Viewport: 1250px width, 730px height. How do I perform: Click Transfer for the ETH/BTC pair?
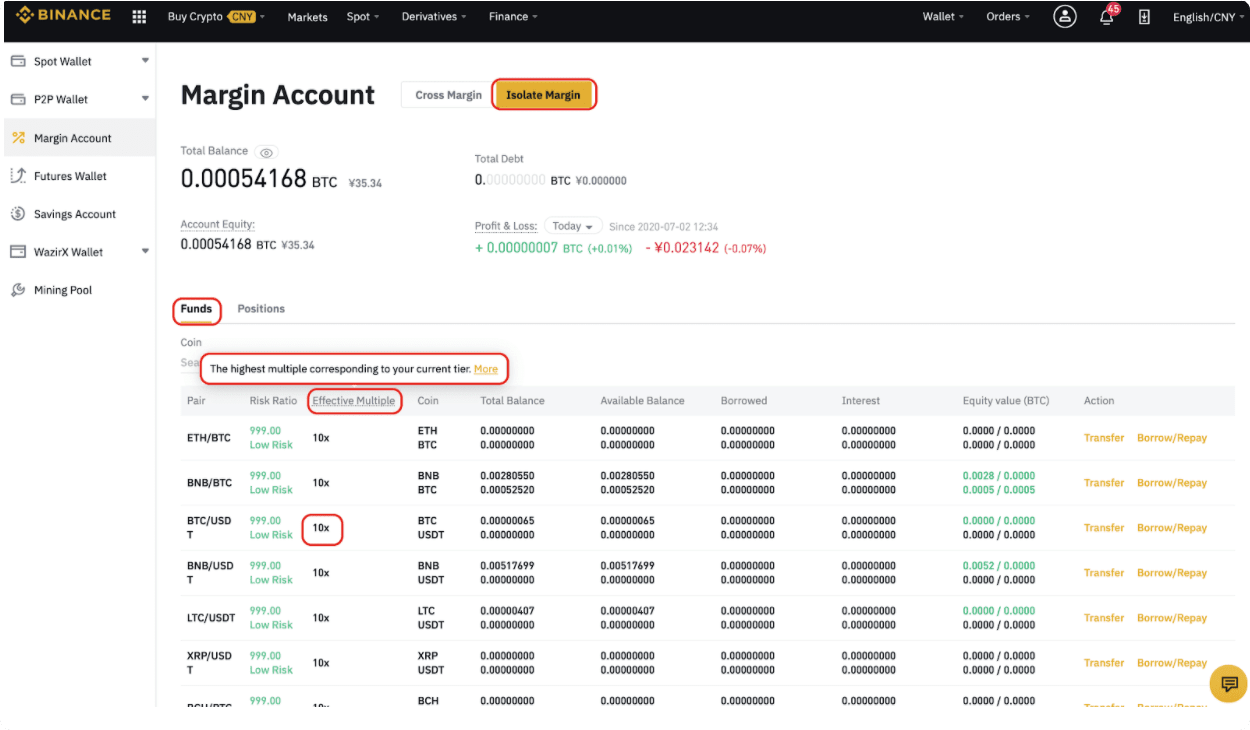coord(1104,438)
